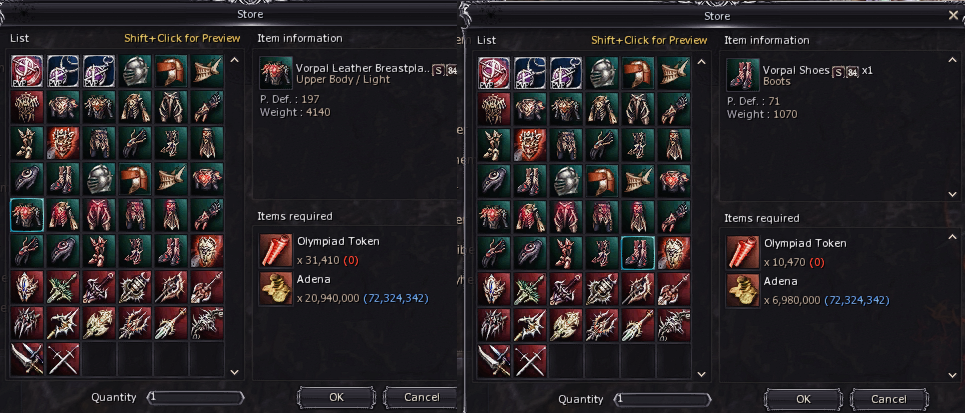Image resolution: width=965 pixels, height=413 pixels.
Task: Focus the Quantity field in the Vorpal Shoes store
Action: click(x=663, y=399)
